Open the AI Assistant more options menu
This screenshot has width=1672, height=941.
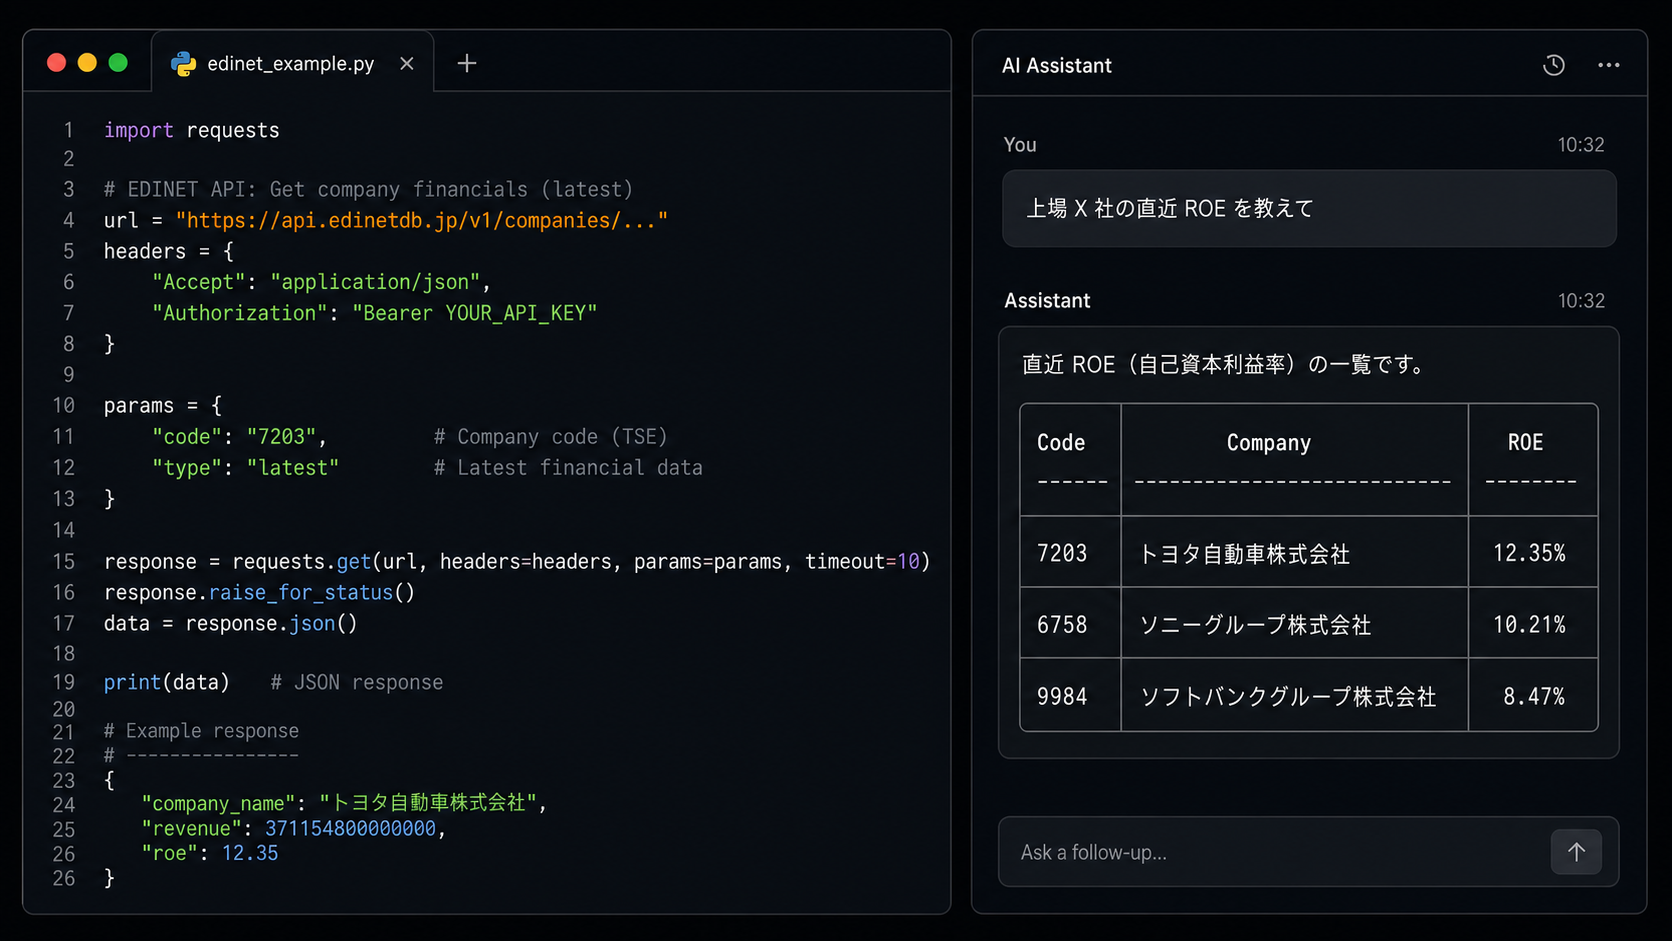click(1608, 65)
